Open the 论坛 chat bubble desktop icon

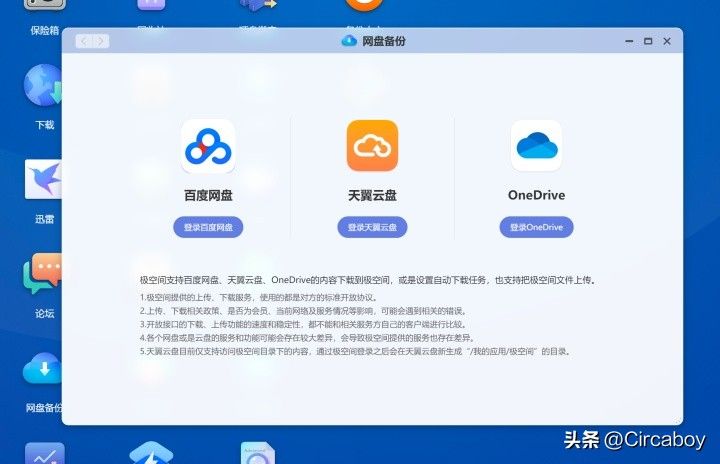pyautogui.click(x=42, y=273)
